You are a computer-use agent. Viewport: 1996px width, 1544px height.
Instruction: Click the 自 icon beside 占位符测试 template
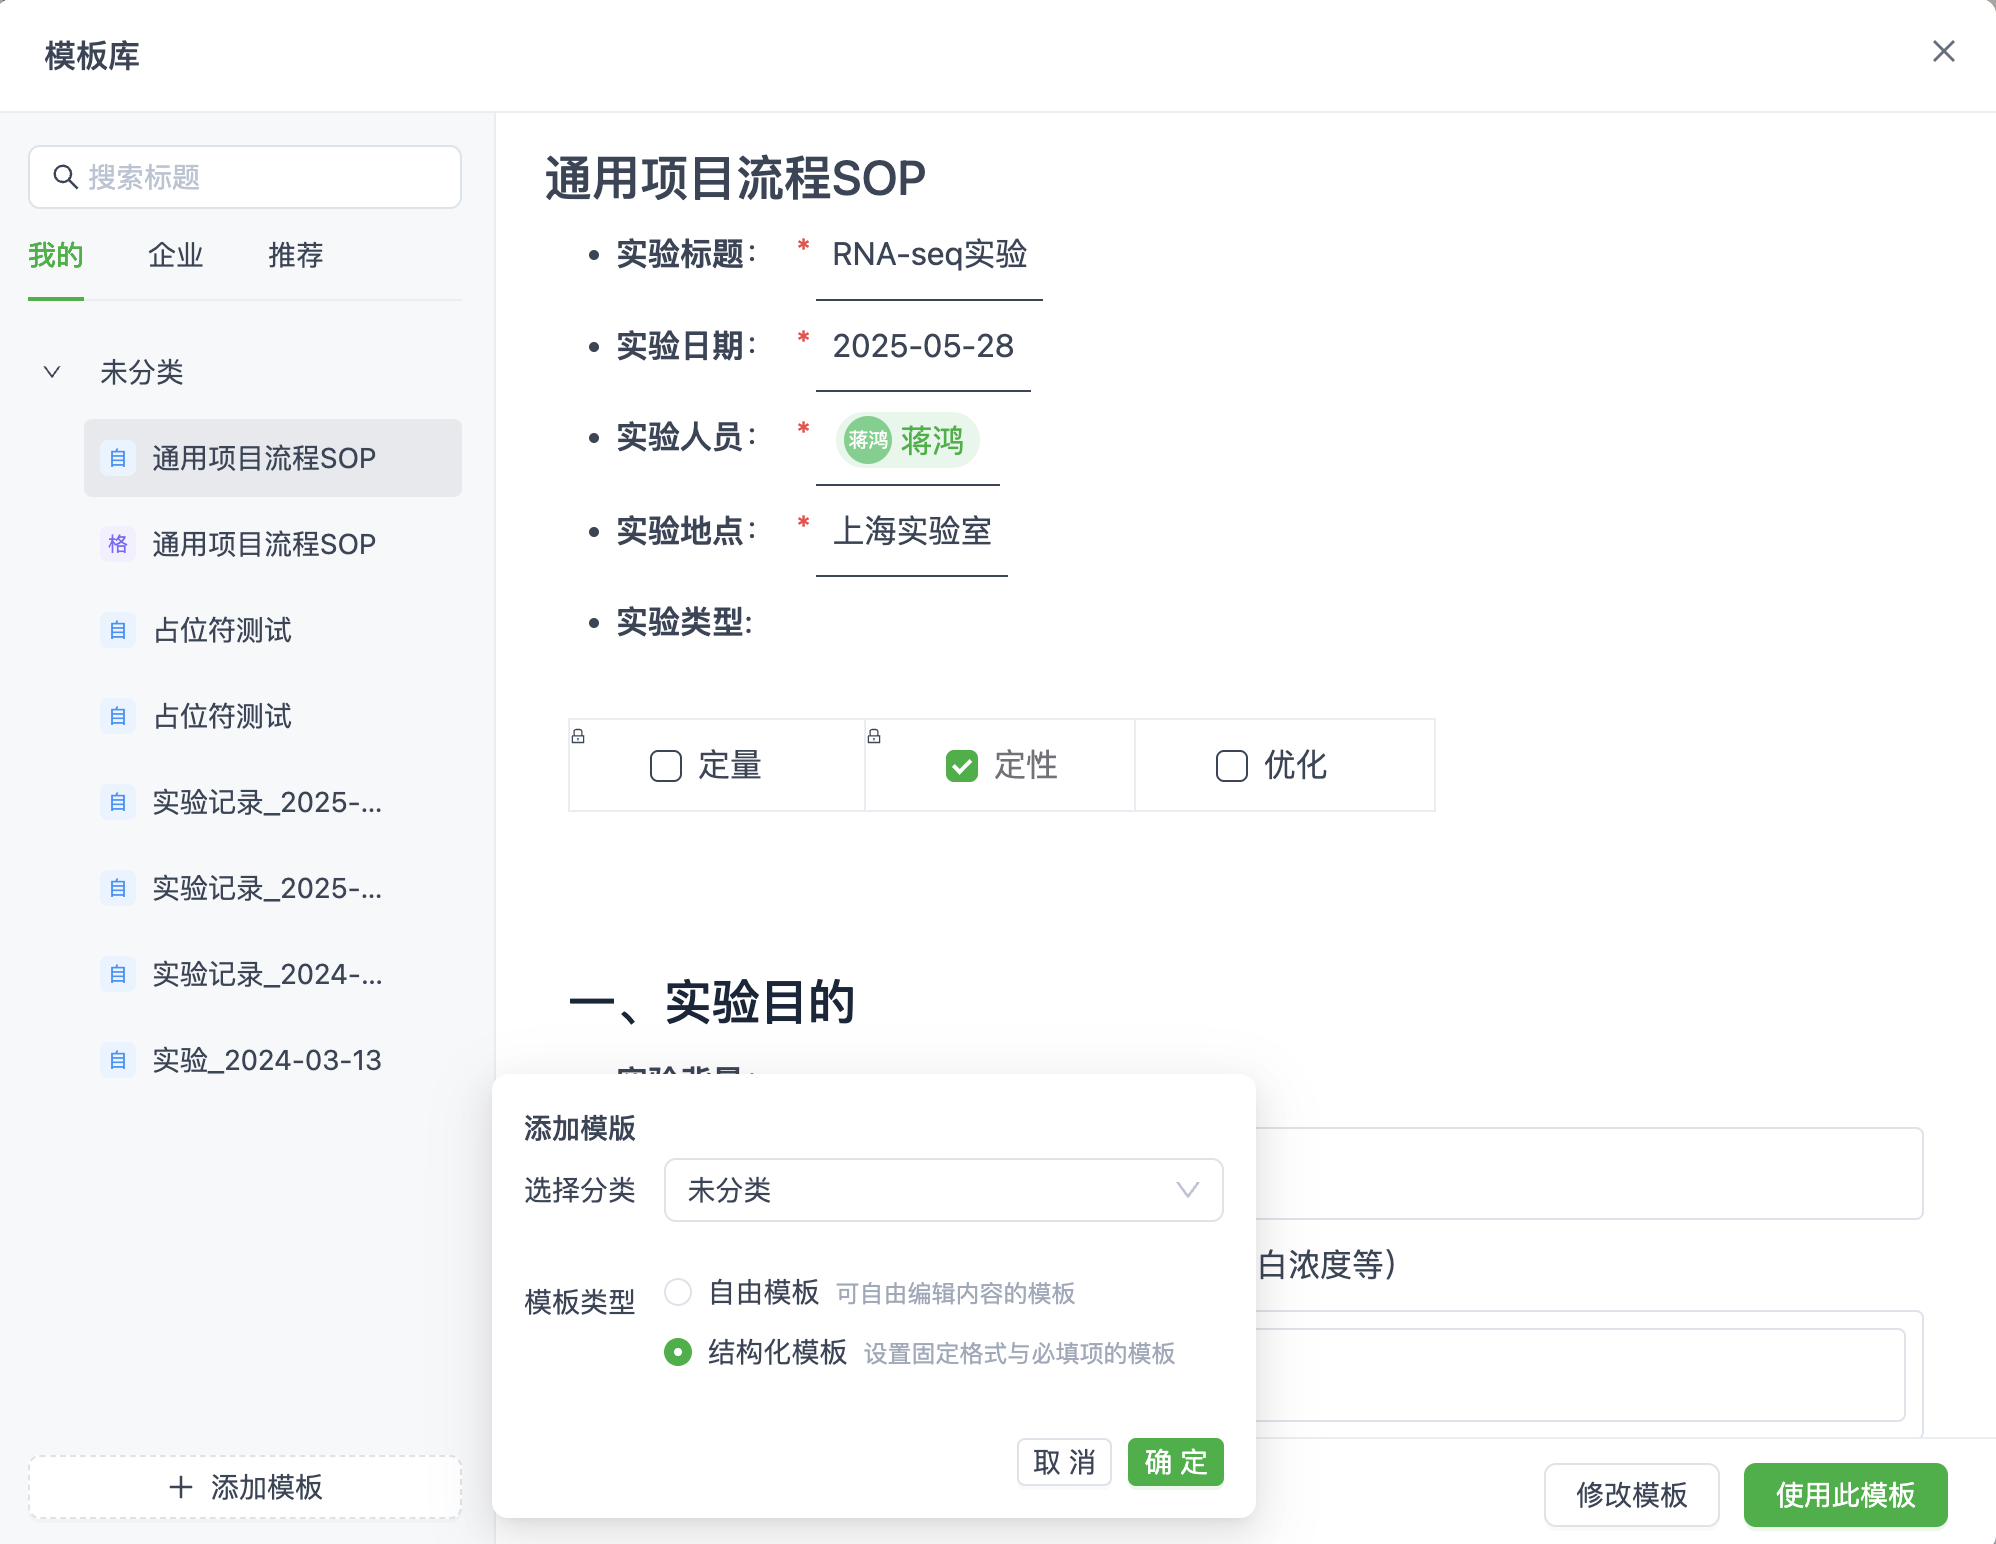pos(117,630)
